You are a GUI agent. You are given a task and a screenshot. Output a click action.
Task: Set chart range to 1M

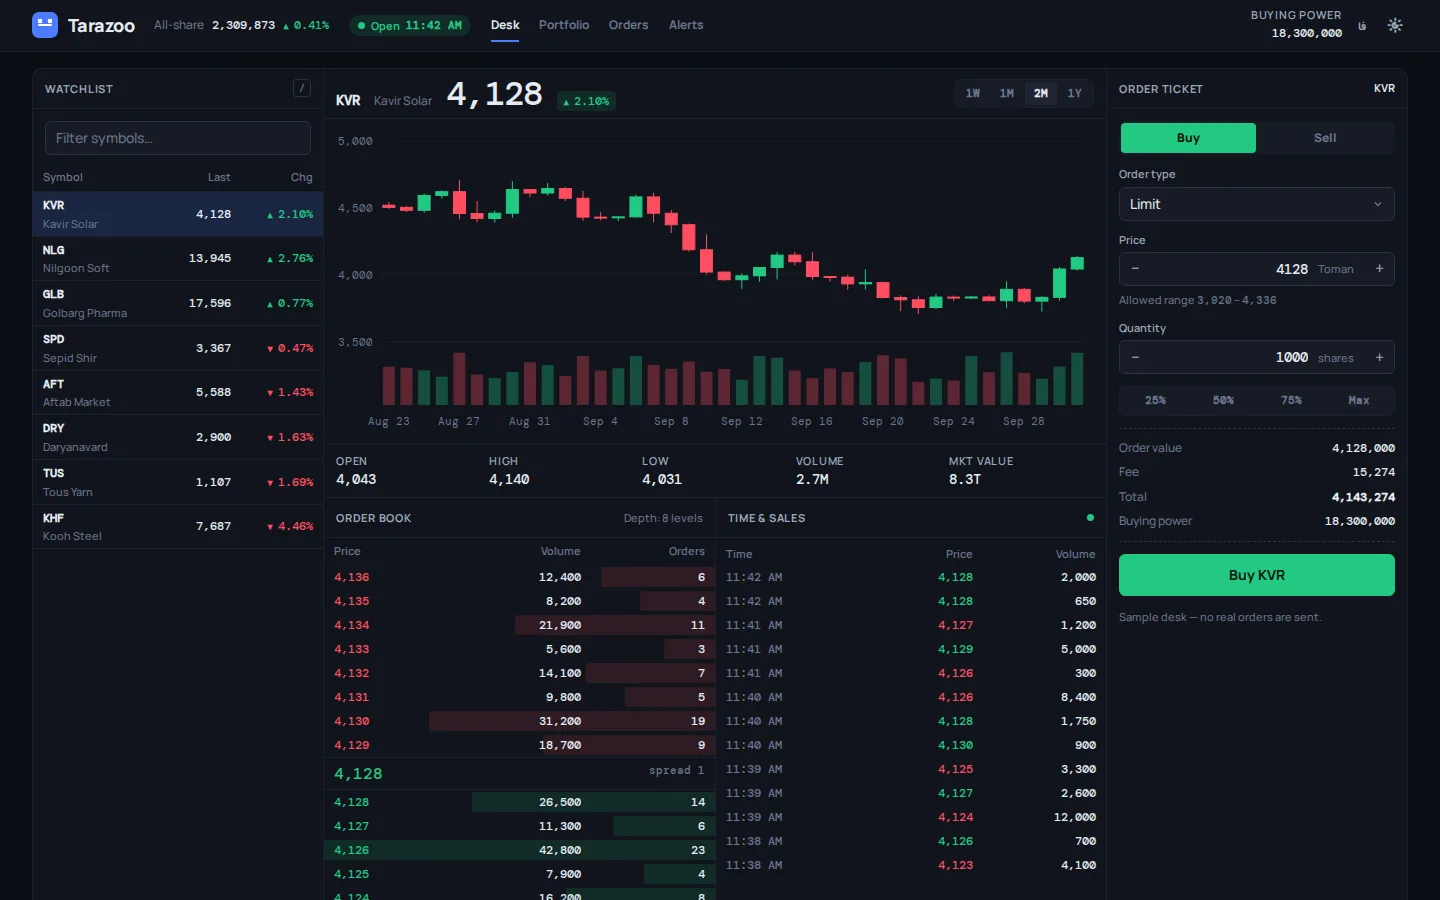click(x=1006, y=93)
